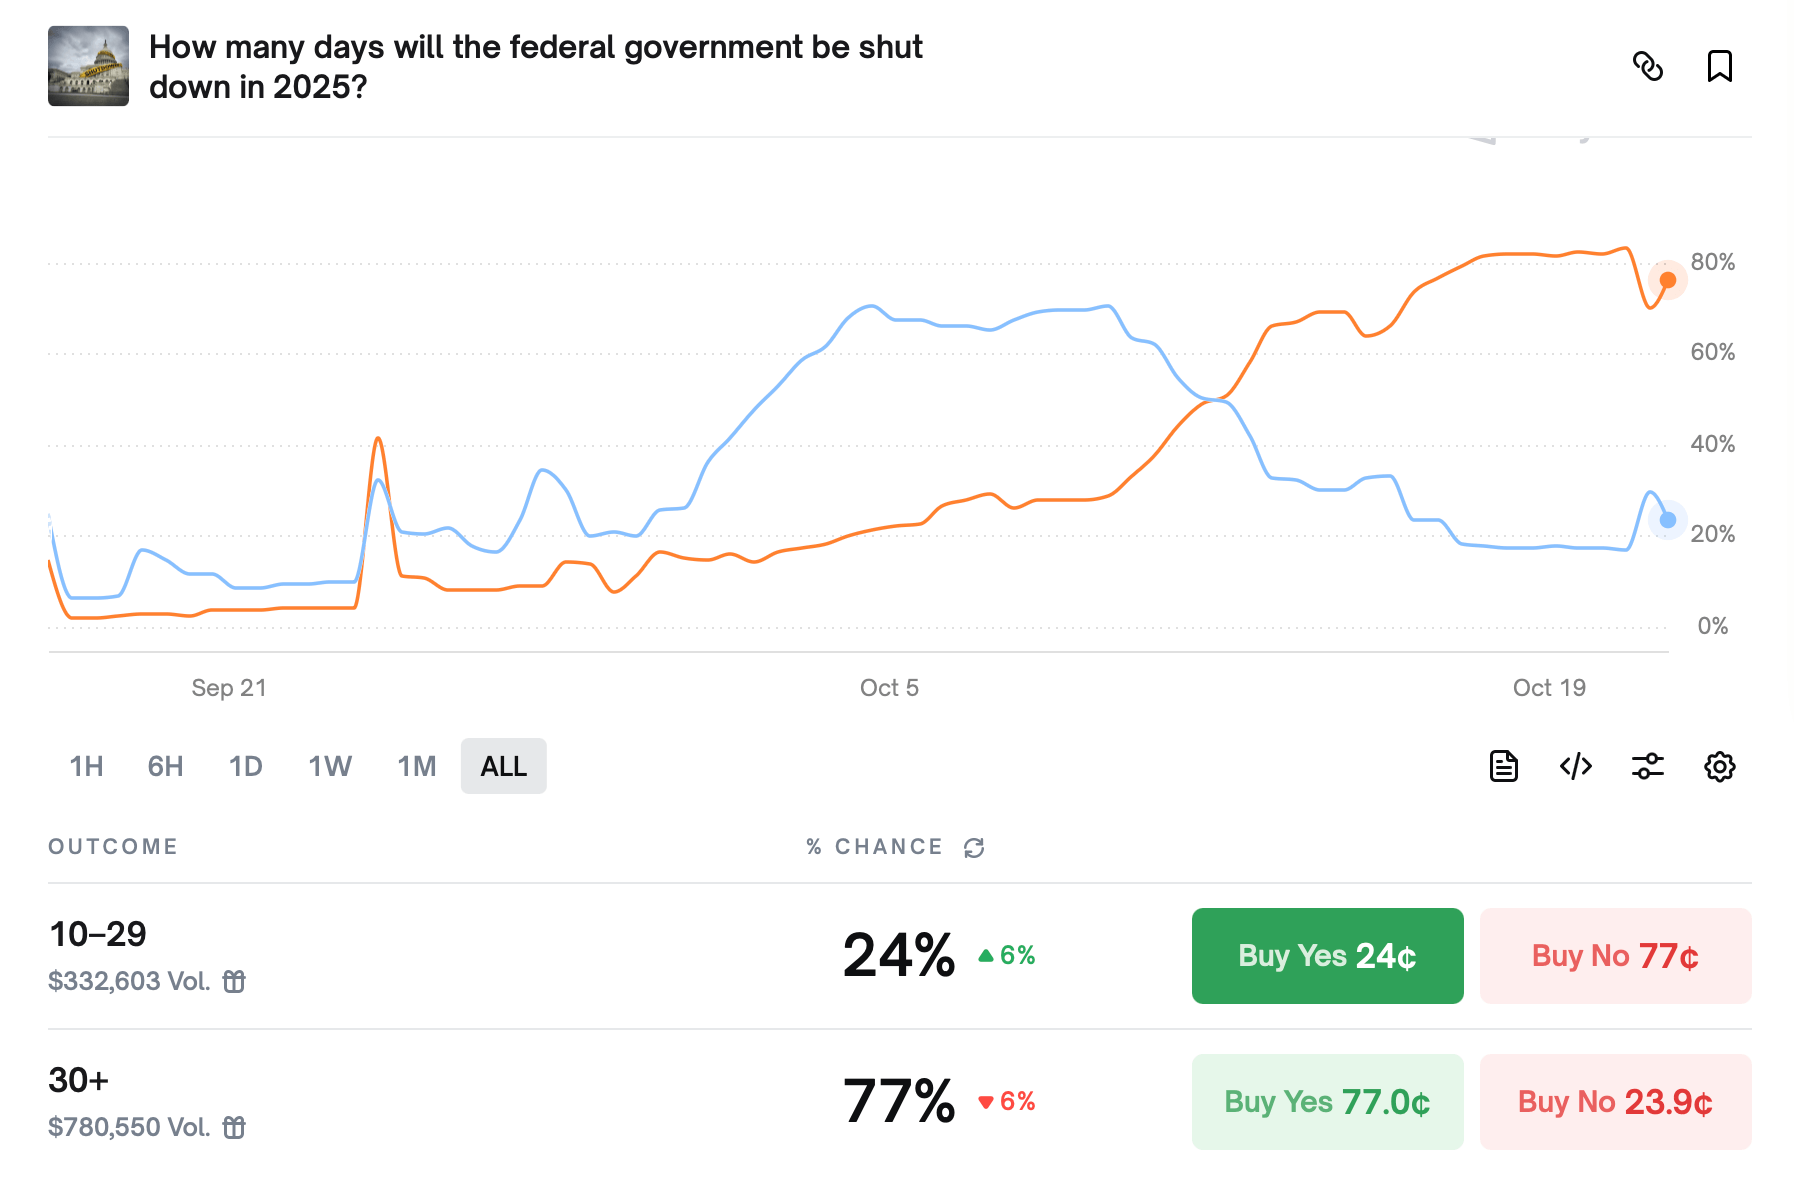Buy Yes at 77.0¢ for 30+
The image size is (1794, 1180).
click(1327, 1102)
